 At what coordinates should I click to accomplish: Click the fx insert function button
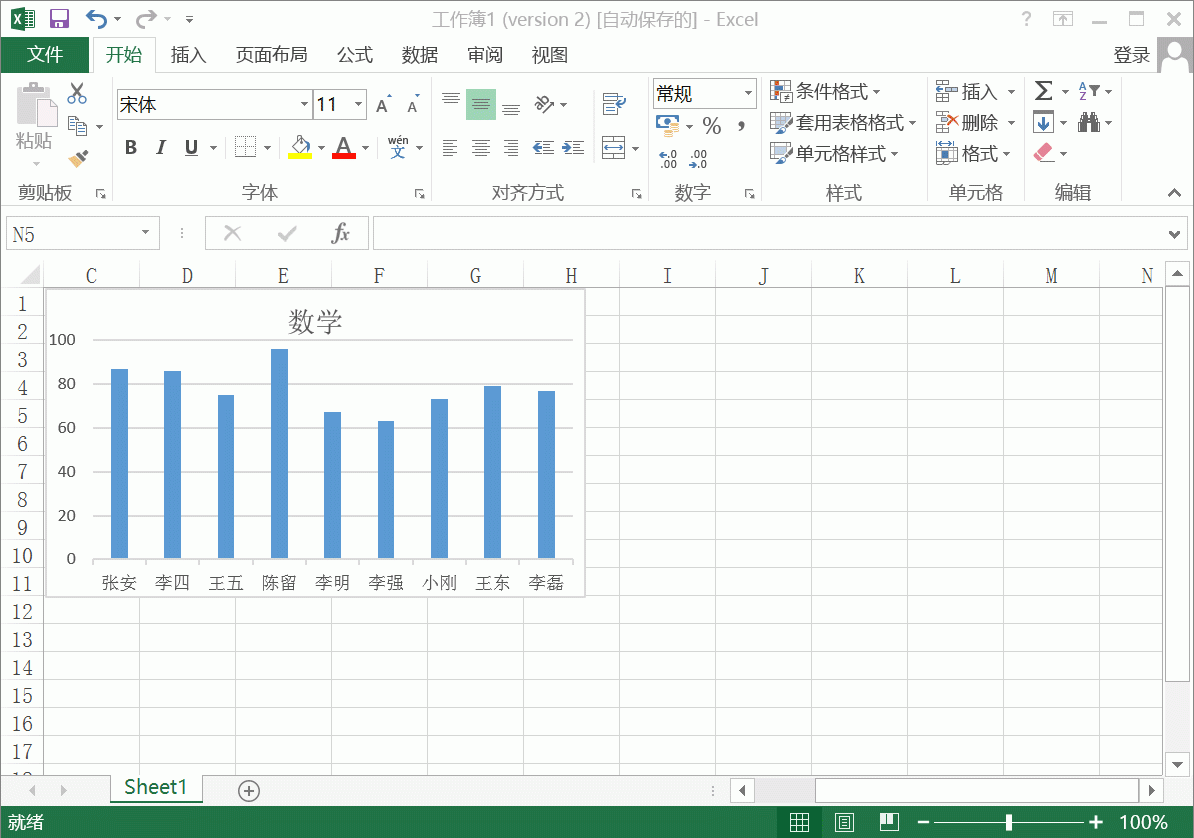coord(341,232)
